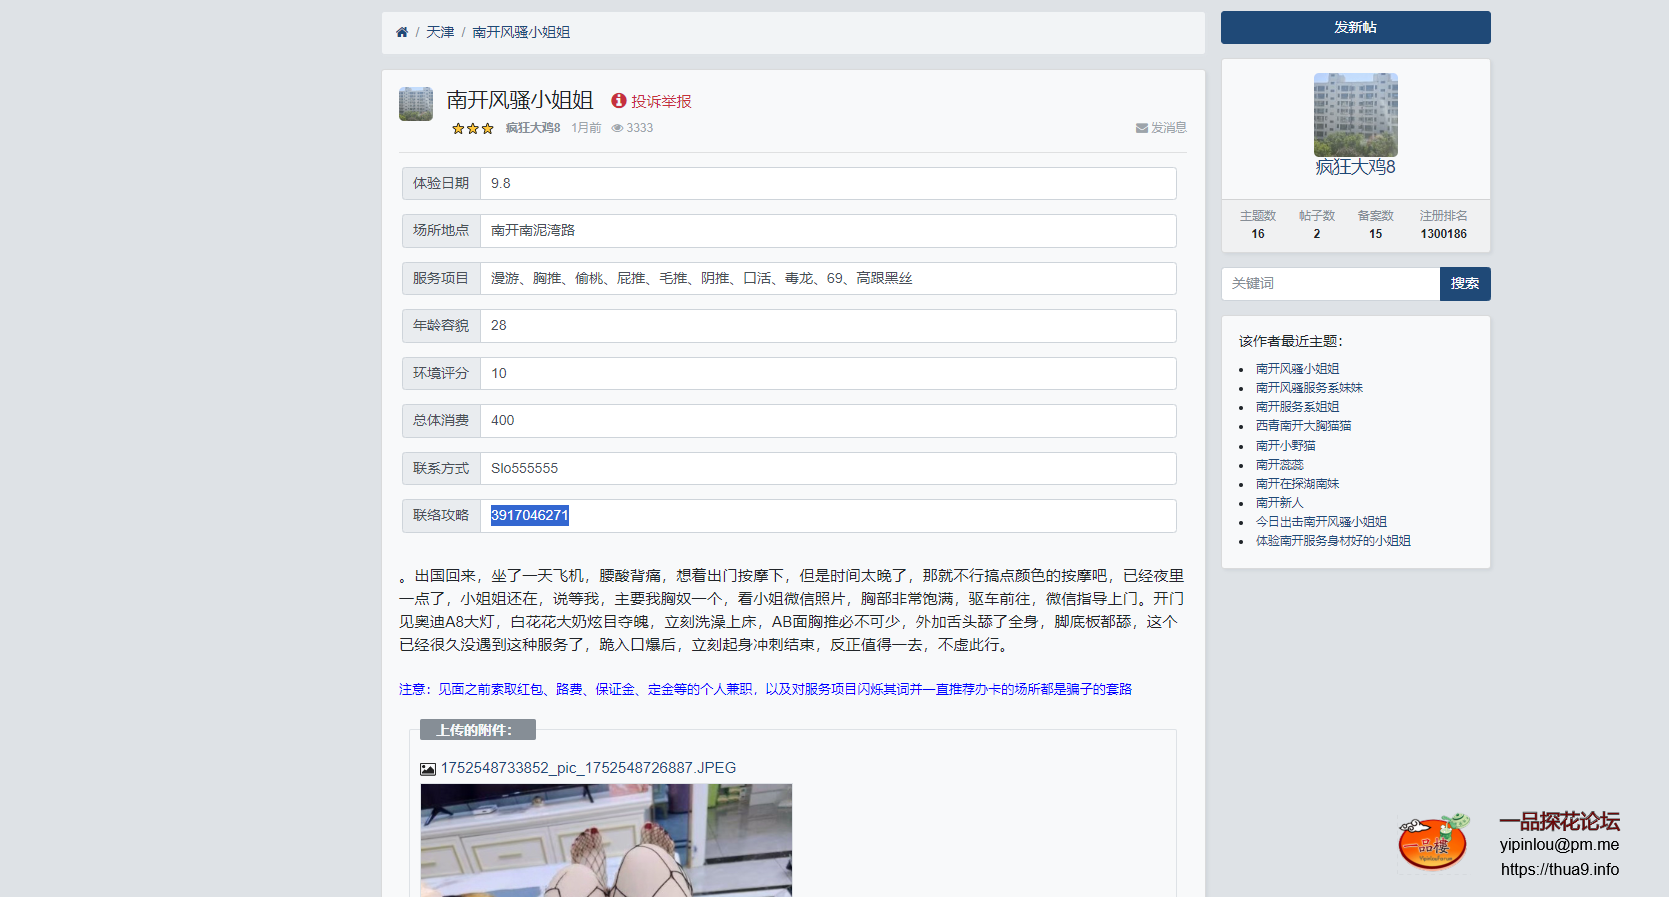Click the home icon in the breadcrumb
The height and width of the screenshot is (897, 1669).
[402, 32]
